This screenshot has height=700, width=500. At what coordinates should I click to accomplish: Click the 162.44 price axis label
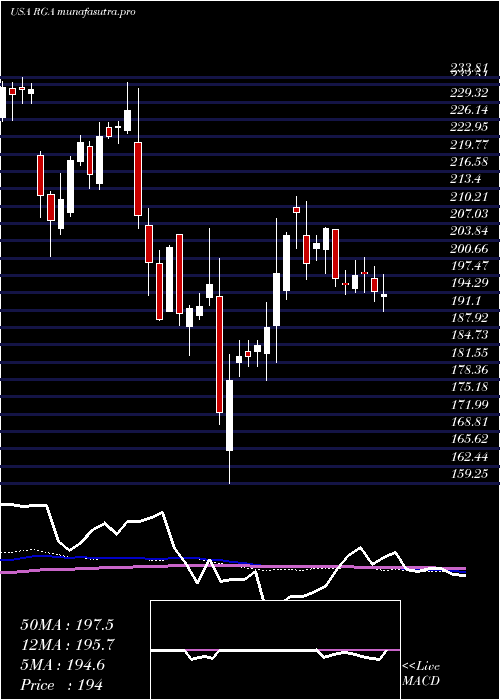click(469, 457)
